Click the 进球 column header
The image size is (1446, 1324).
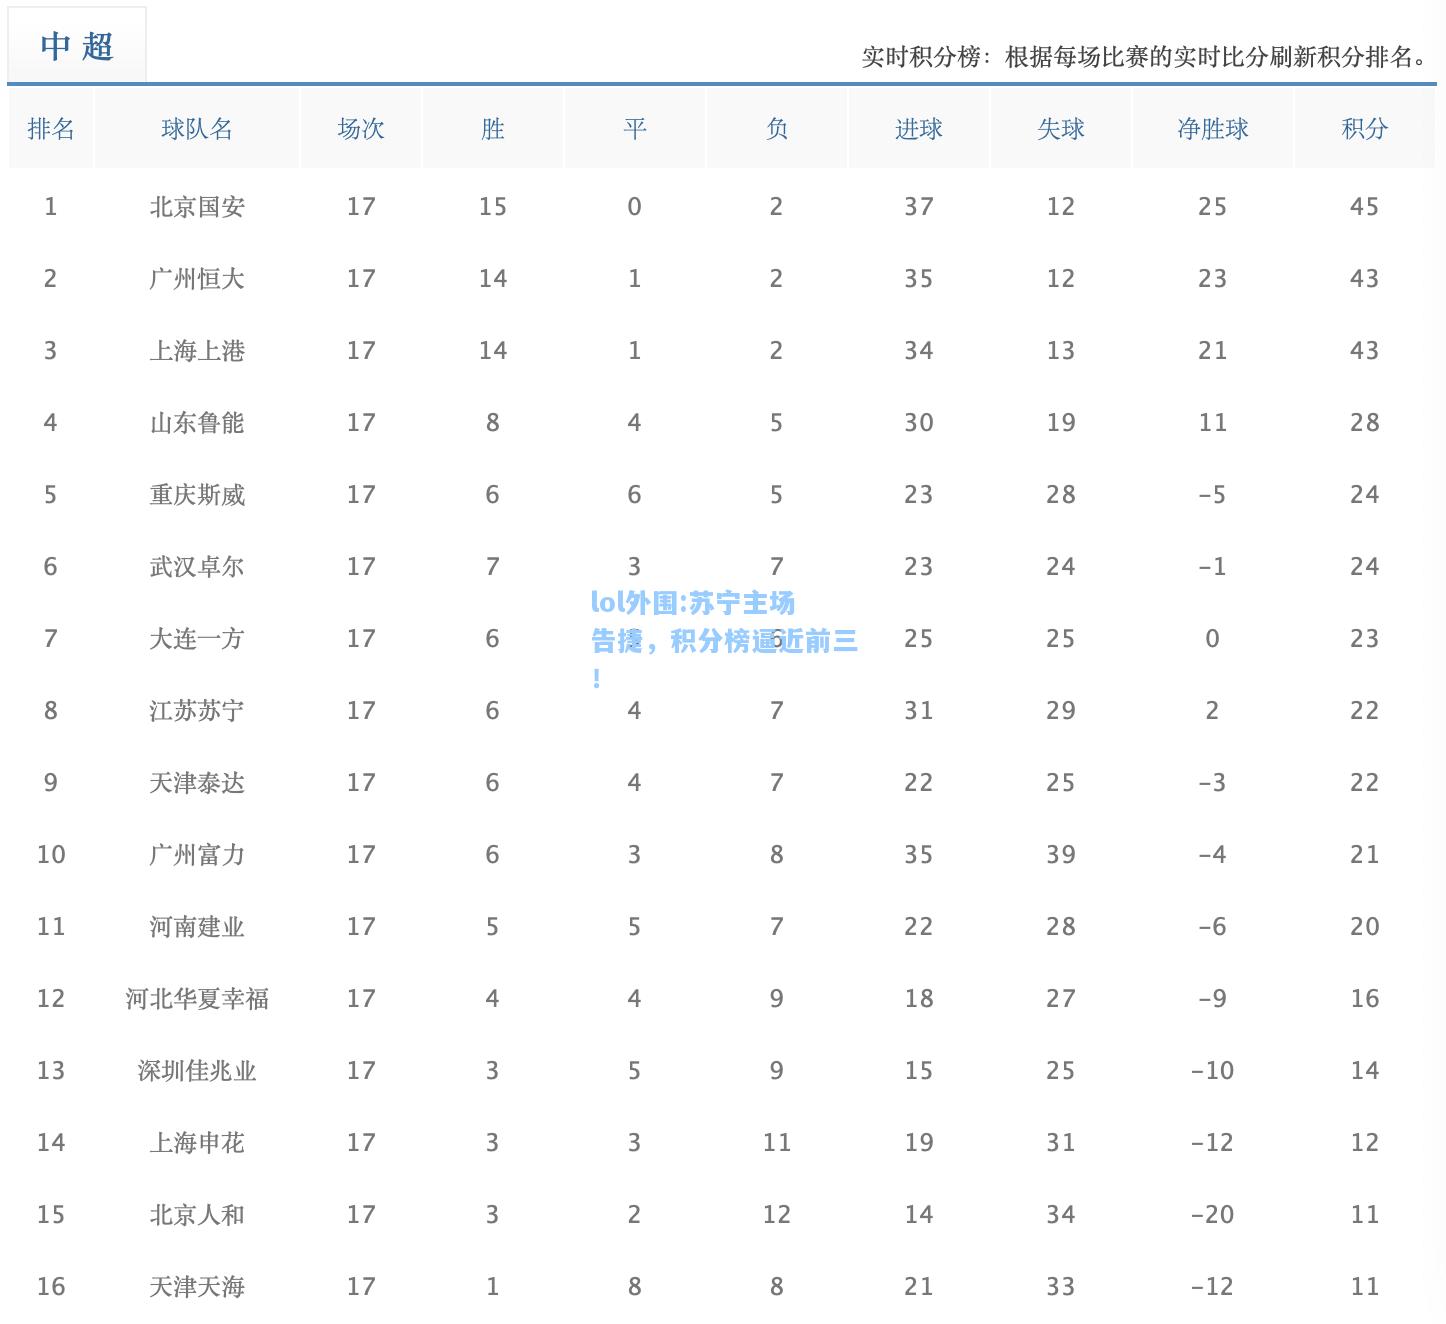coord(919,128)
